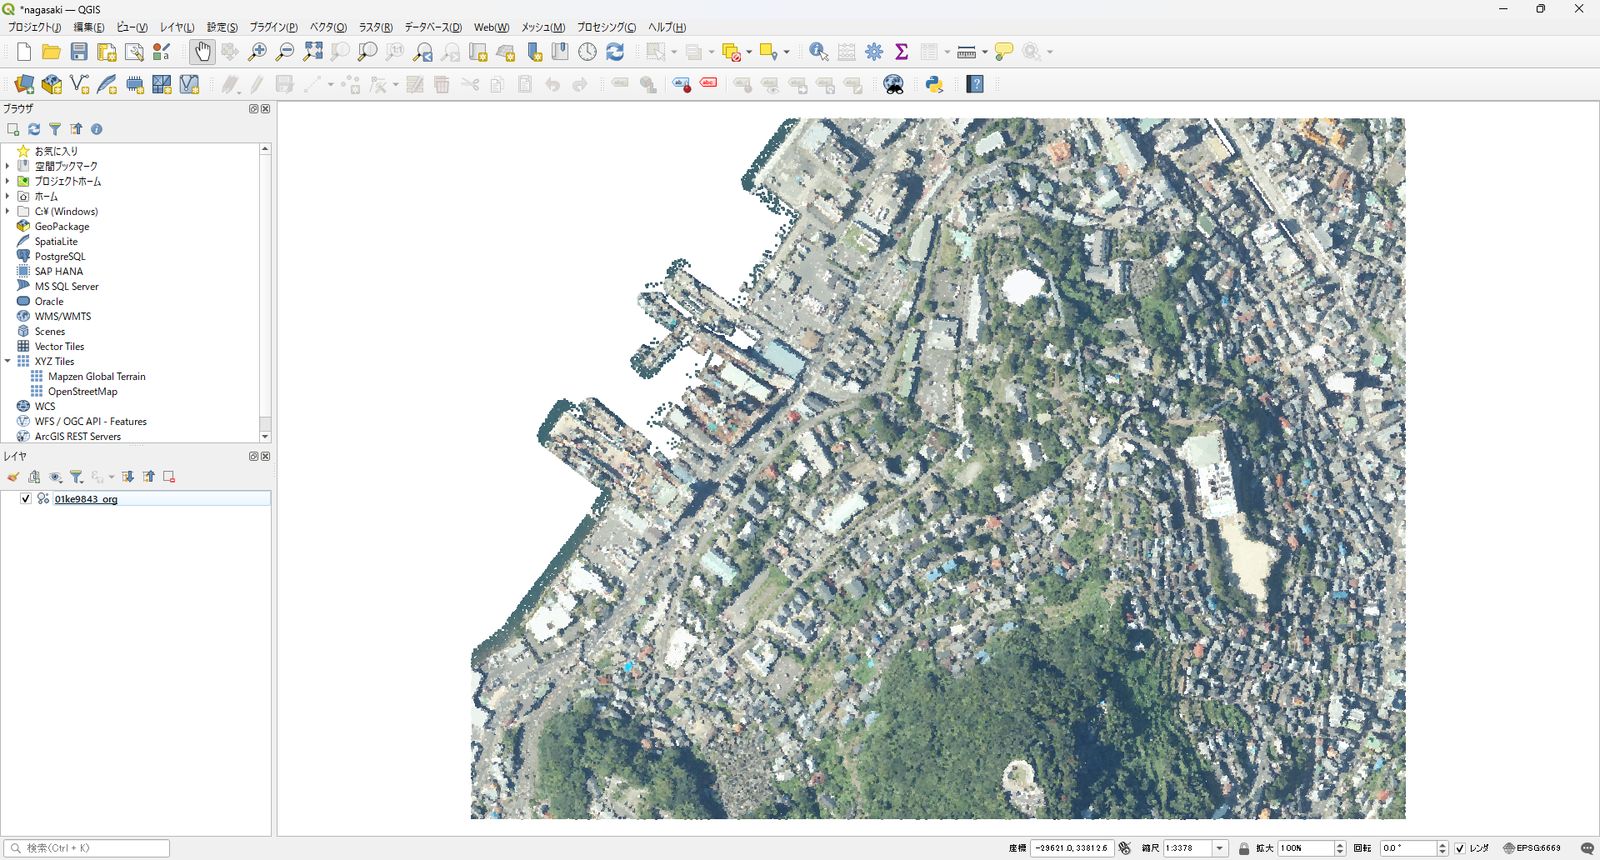Collapse the XYZ Tiles tree node
Image resolution: width=1600 pixels, height=860 pixels.
(x=8, y=361)
